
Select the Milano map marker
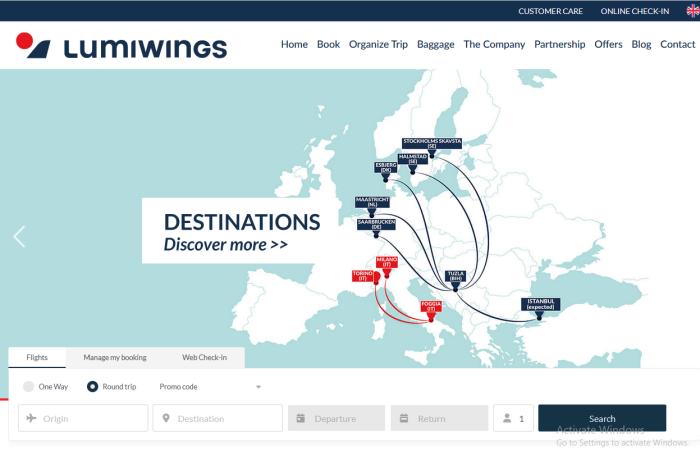coord(387,266)
